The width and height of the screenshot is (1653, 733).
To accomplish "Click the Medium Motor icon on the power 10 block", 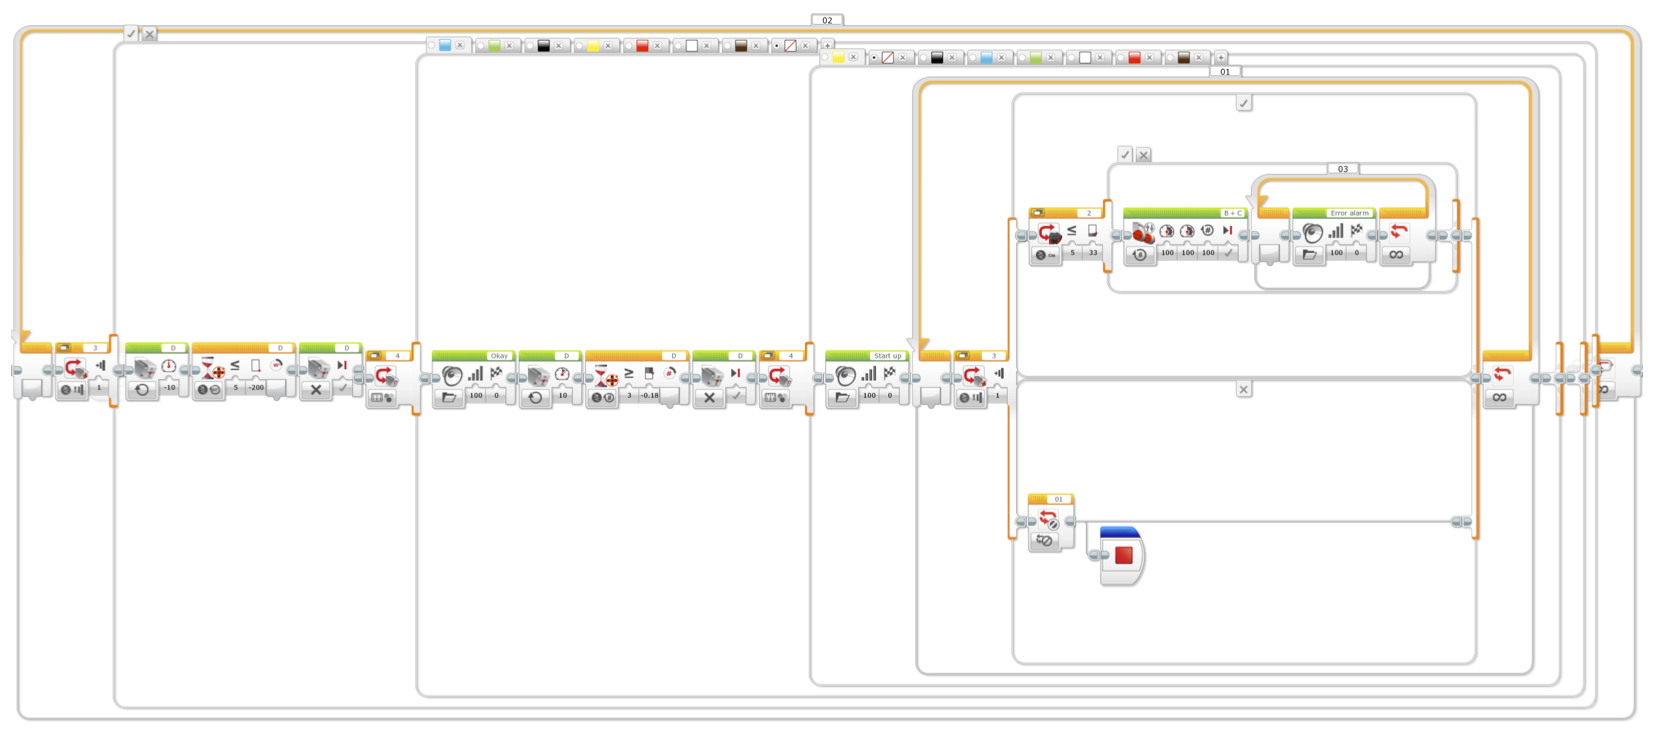I will click(x=537, y=375).
